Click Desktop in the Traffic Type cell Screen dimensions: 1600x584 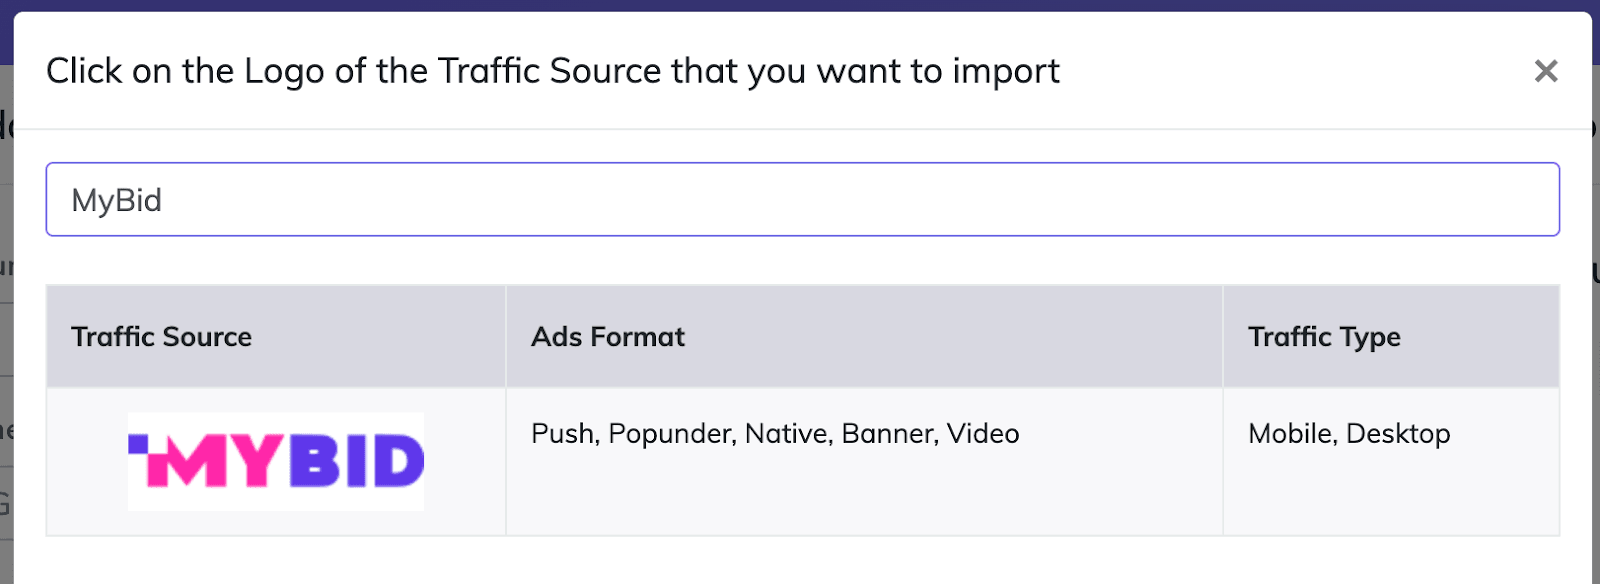pos(1398,434)
